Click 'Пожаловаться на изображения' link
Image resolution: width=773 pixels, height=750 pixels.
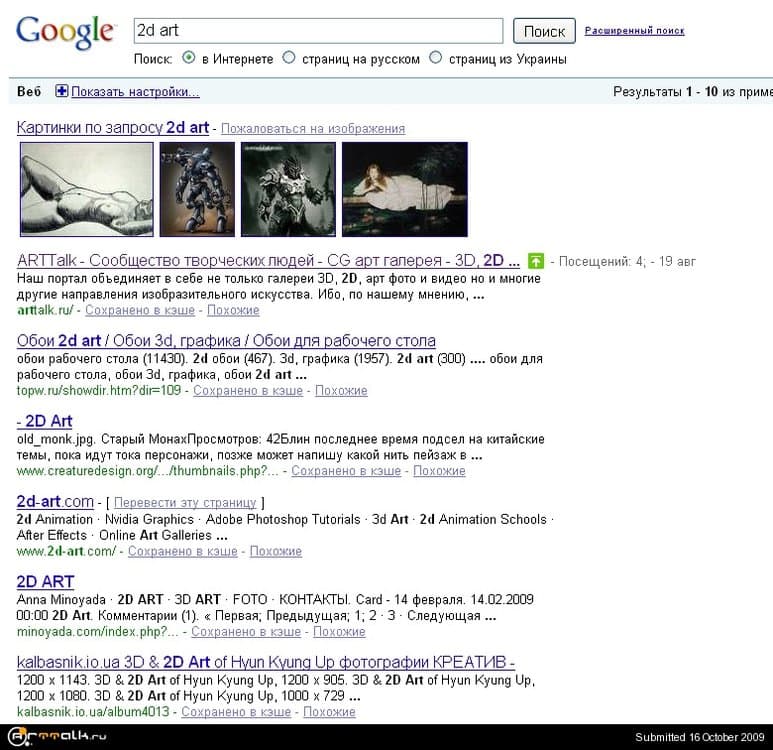(x=313, y=129)
